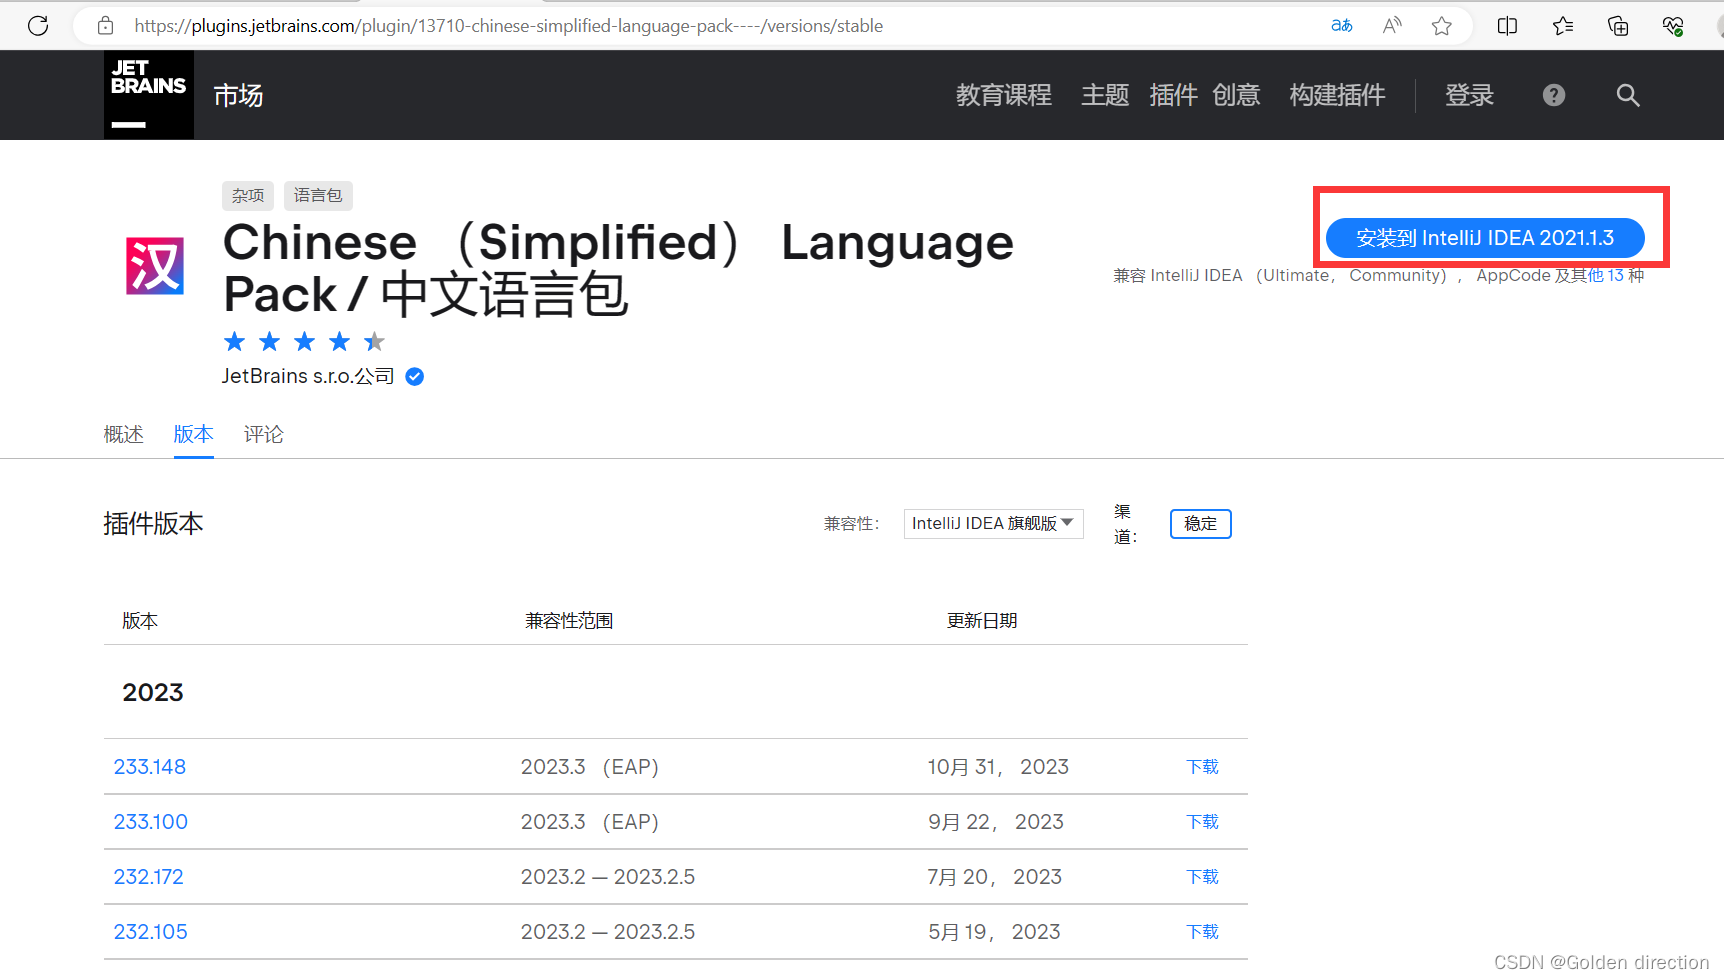Click the help question mark icon
The image size is (1724, 979).
1553,95
